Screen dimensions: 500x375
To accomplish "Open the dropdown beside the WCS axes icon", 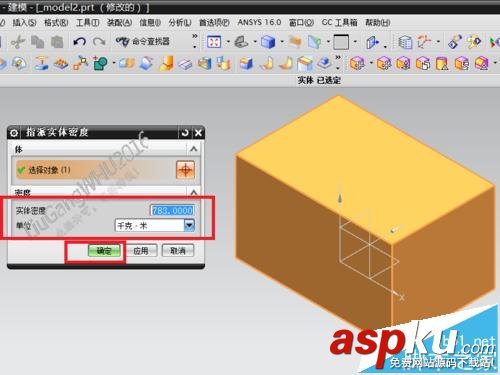I will point(438,42).
